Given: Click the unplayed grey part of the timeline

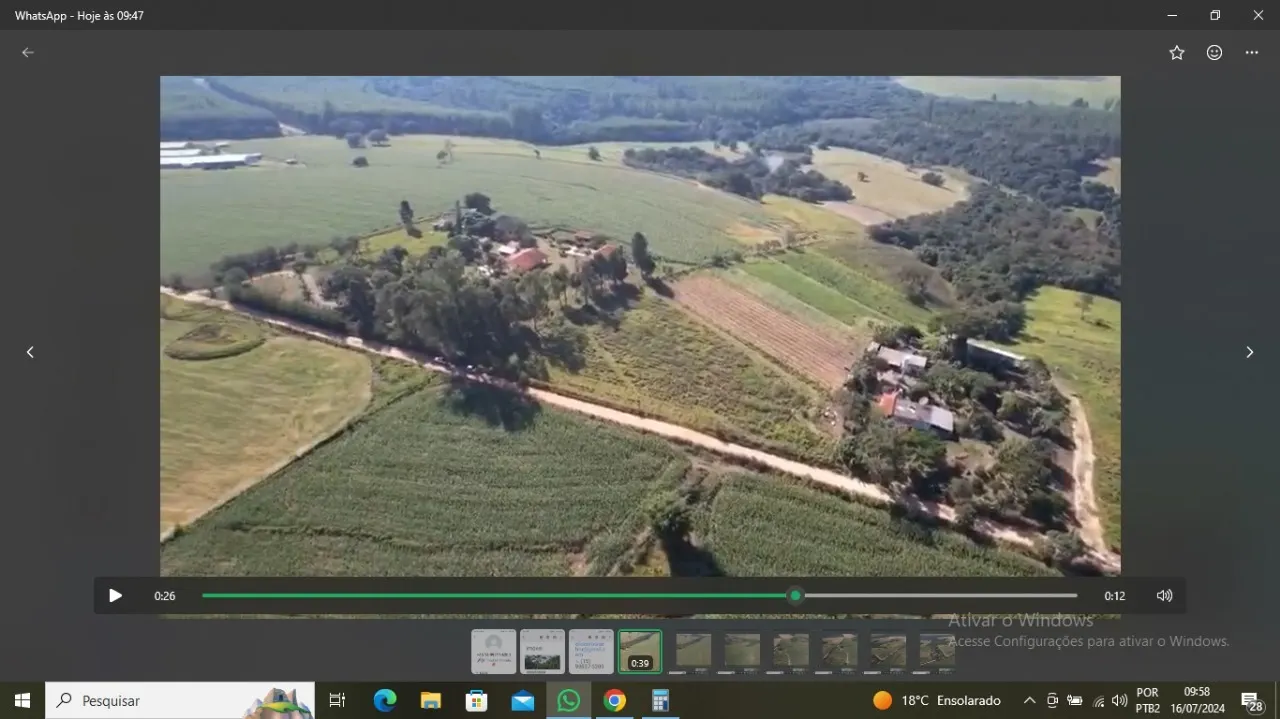Looking at the screenshot, I should (940, 596).
